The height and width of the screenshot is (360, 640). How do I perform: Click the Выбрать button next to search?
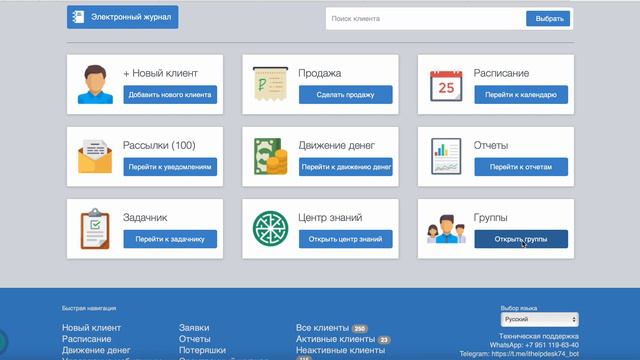click(548, 19)
